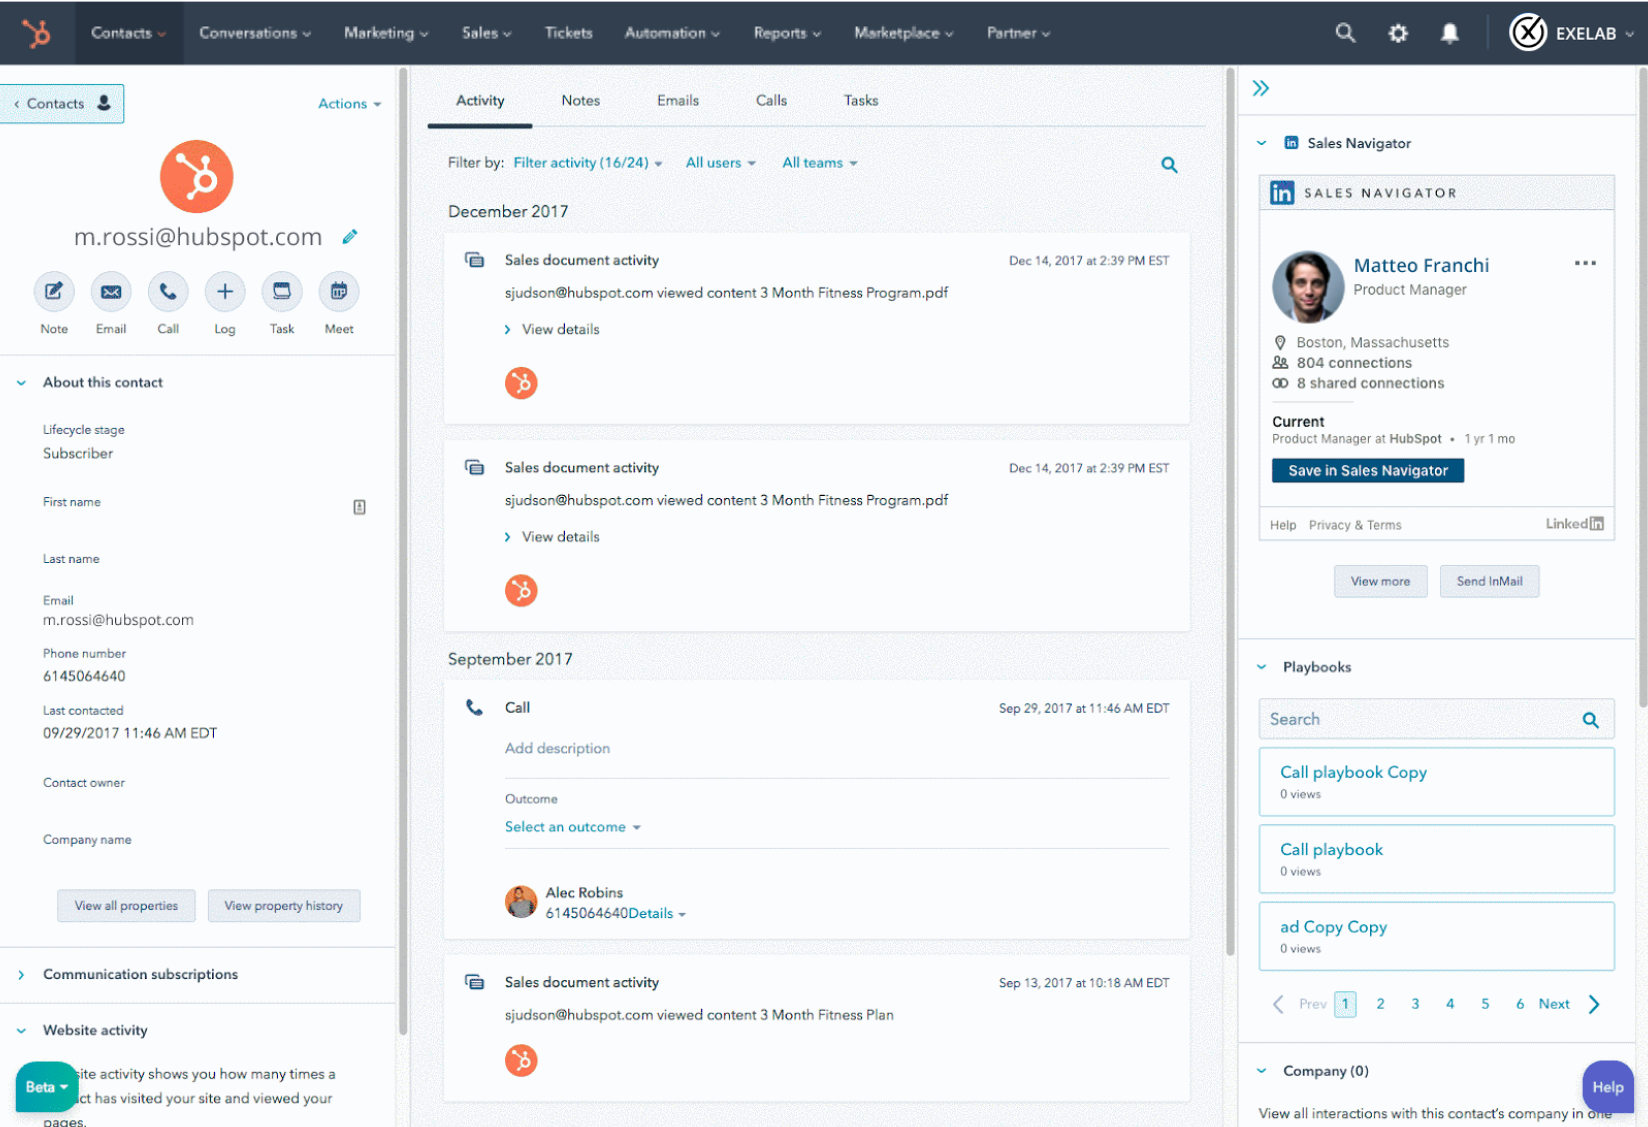Collapse the Website activity section
Viewport: 1648px width, 1127px height.
coord(21,1031)
